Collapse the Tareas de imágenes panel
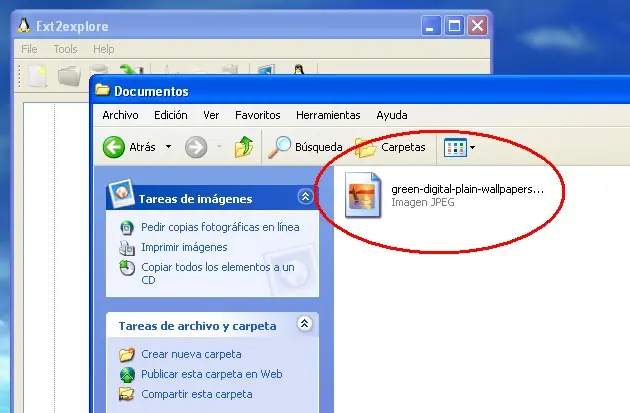 [305, 196]
